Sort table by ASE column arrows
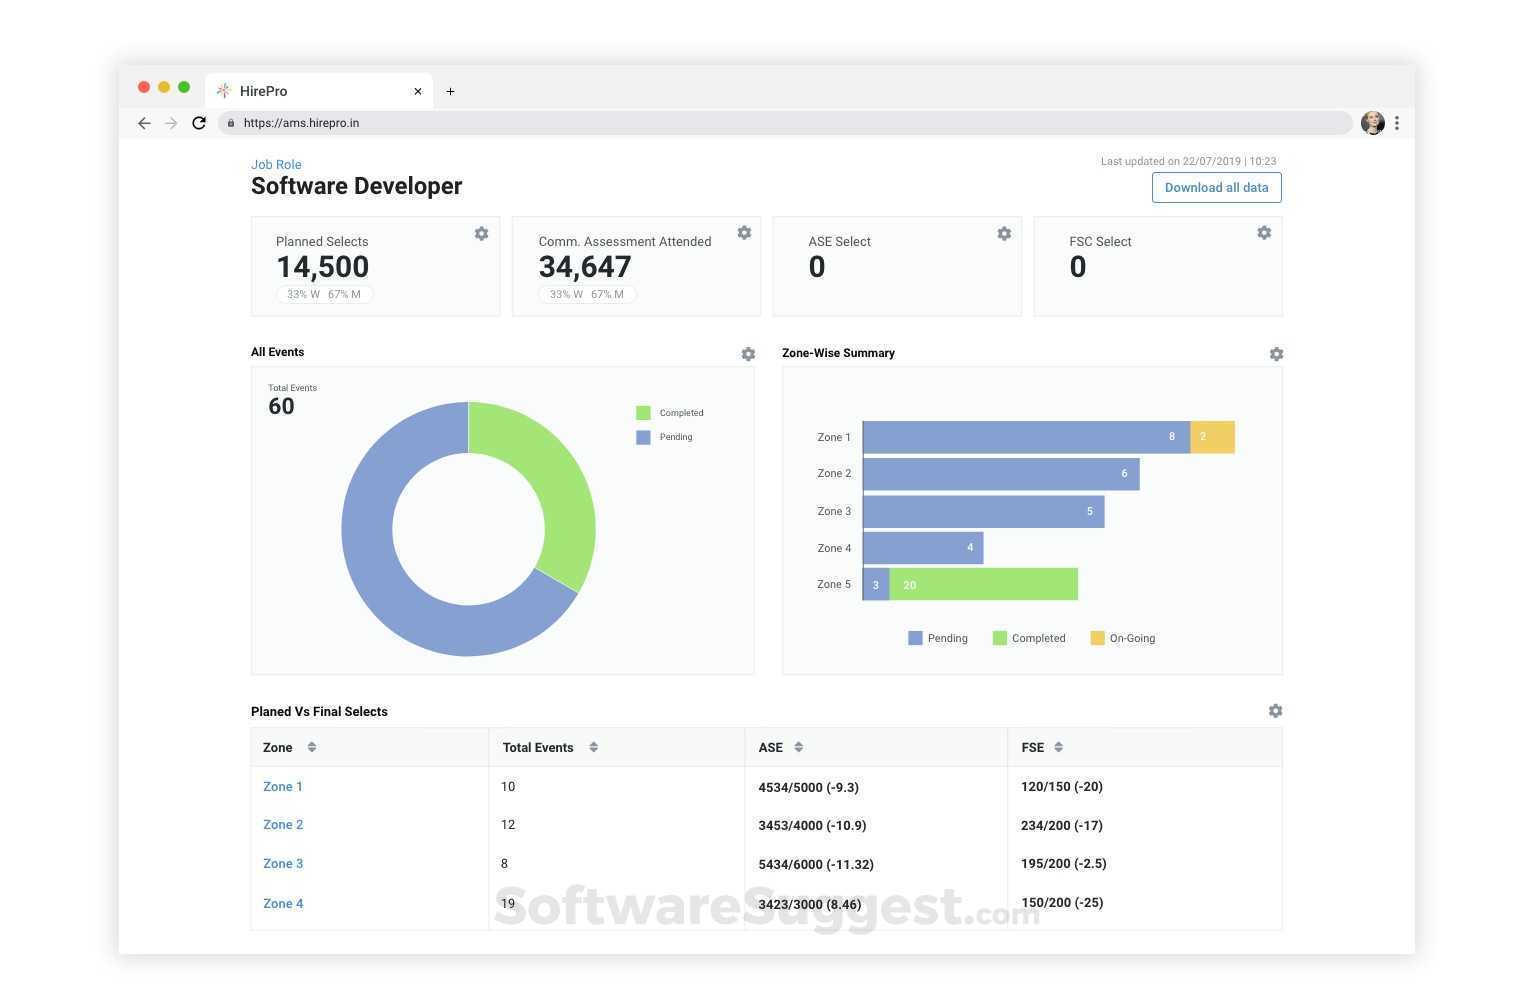 pos(798,747)
